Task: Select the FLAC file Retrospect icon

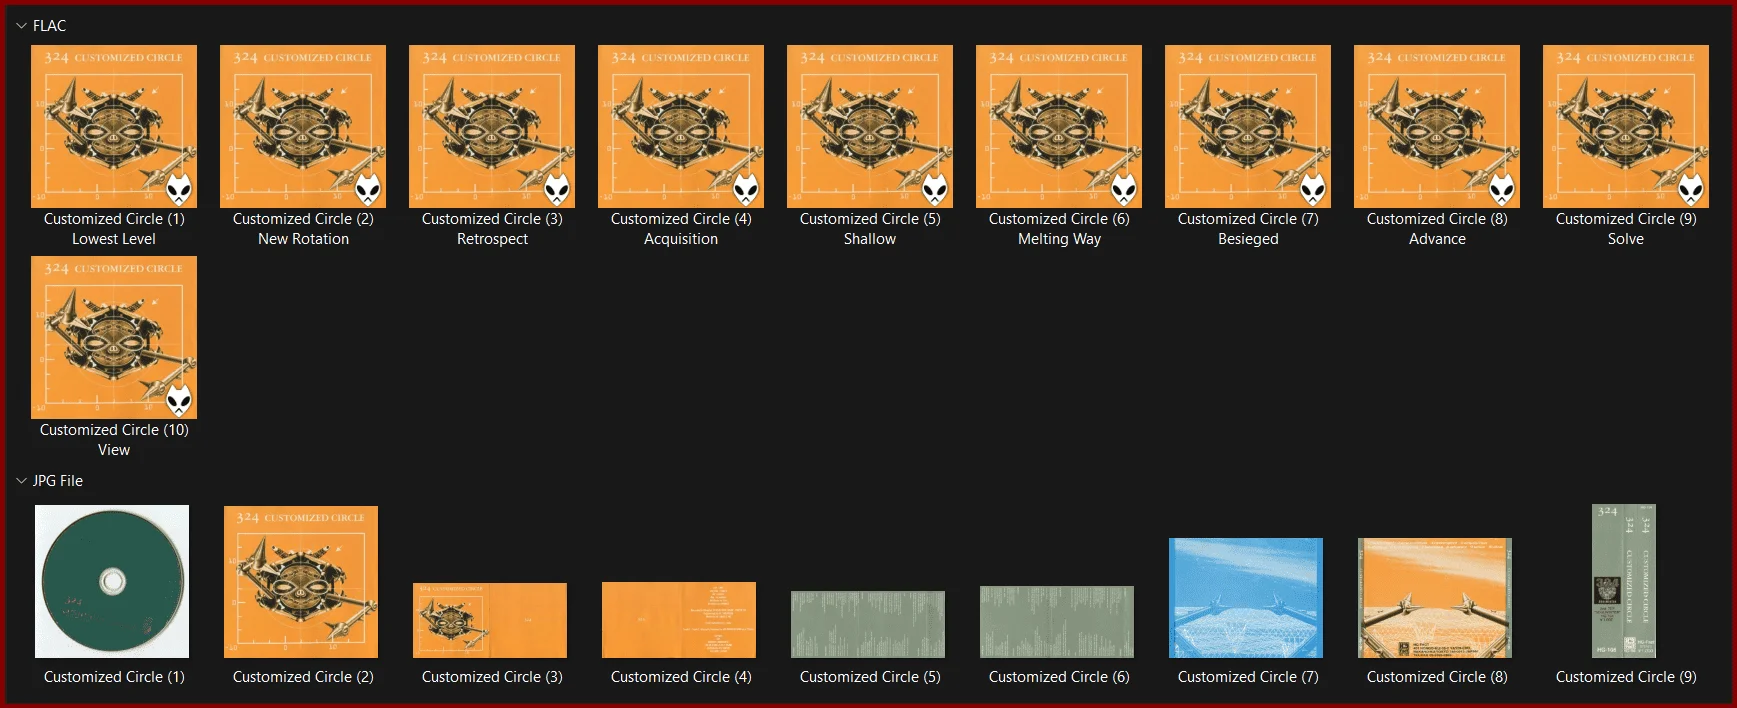Action: pos(492,126)
